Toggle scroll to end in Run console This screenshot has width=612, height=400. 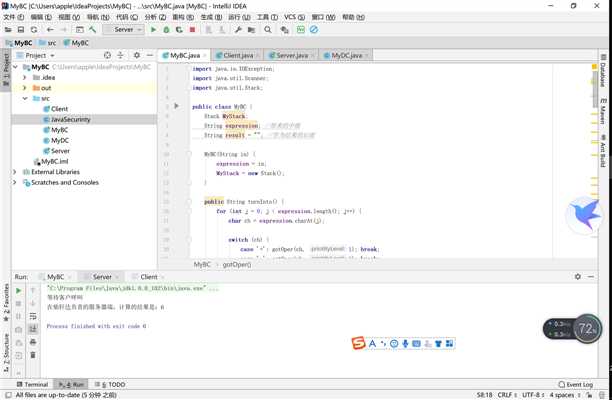[x=33, y=329]
